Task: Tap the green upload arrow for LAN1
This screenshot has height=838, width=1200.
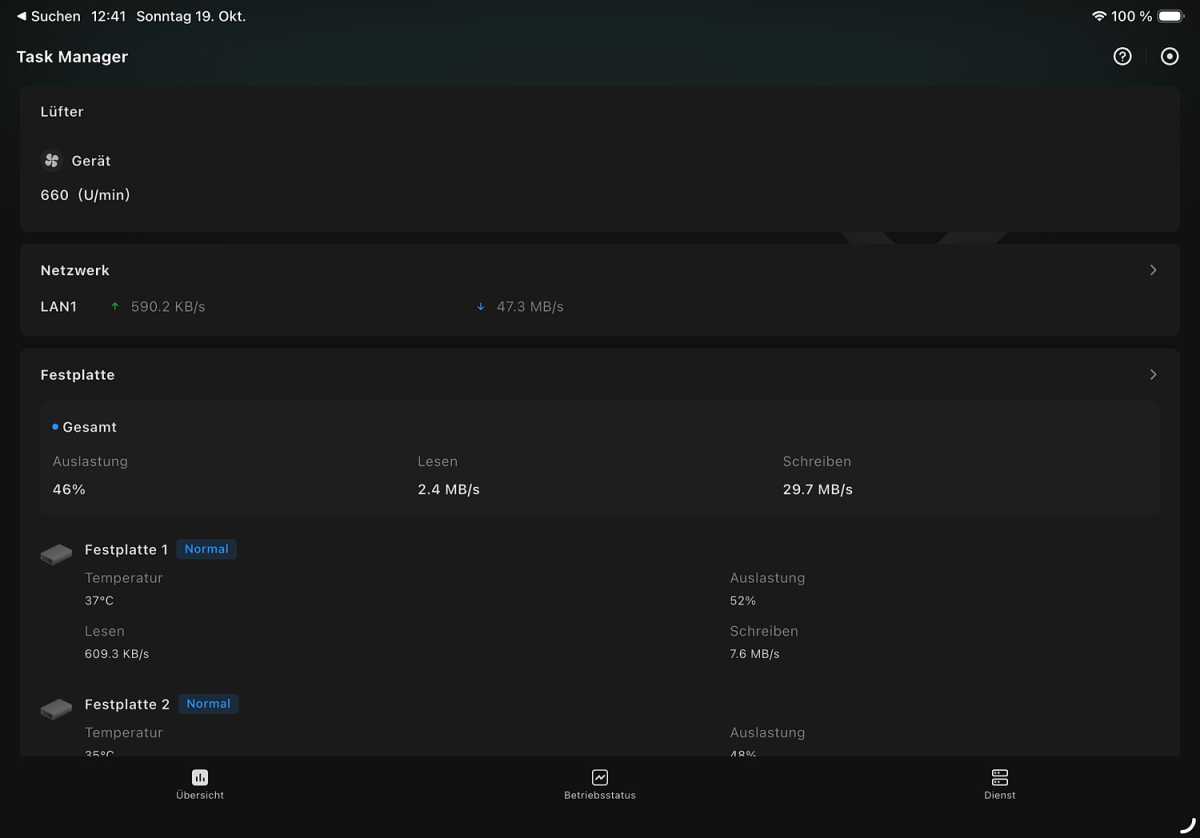Action: click(x=115, y=307)
